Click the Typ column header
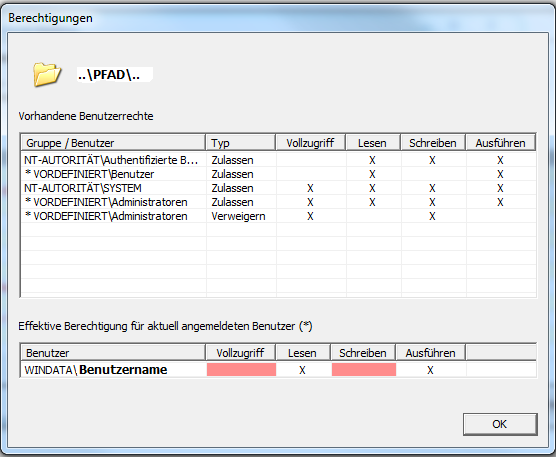This screenshot has width=556, height=457. (x=240, y=143)
